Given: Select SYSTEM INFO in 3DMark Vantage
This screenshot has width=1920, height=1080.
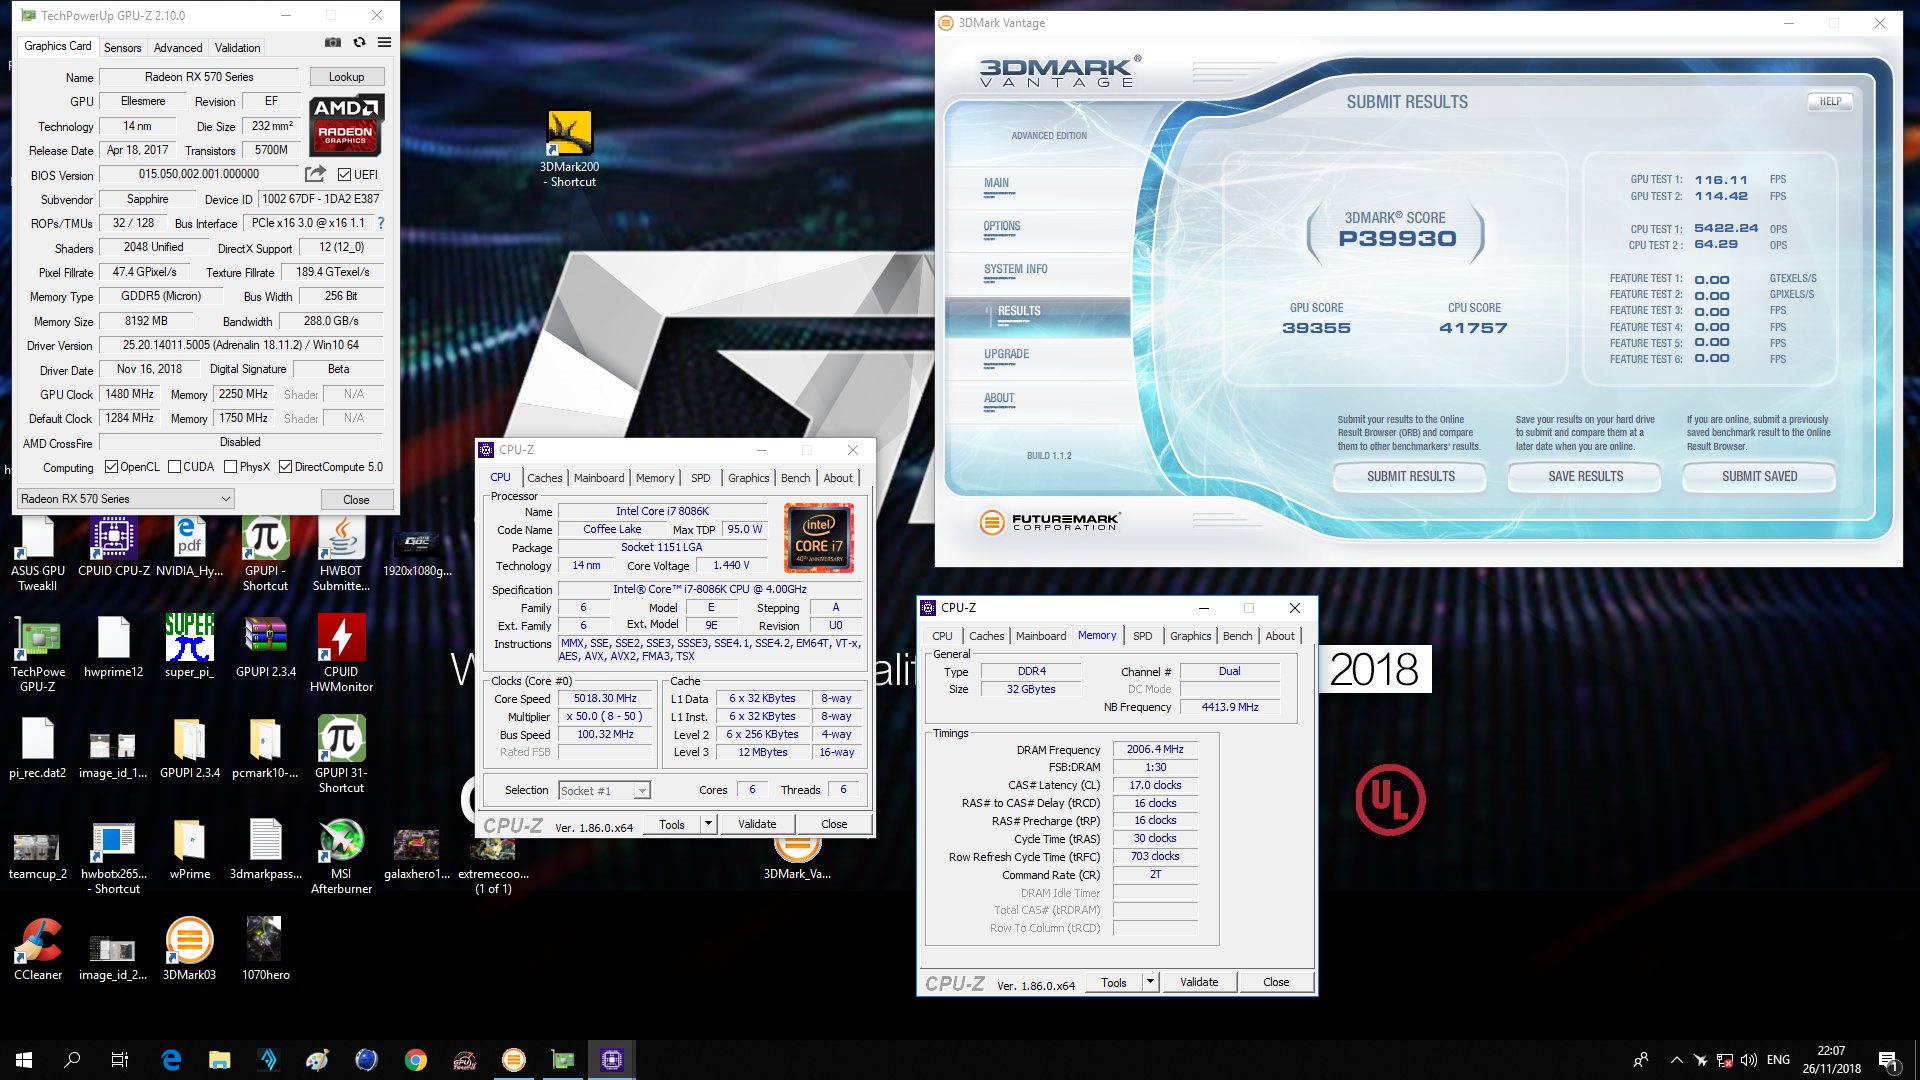Looking at the screenshot, I should (x=1015, y=269).
